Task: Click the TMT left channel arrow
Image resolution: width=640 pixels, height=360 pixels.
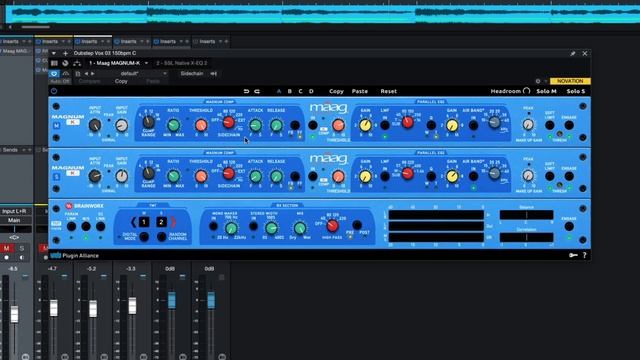Action: 133,222
